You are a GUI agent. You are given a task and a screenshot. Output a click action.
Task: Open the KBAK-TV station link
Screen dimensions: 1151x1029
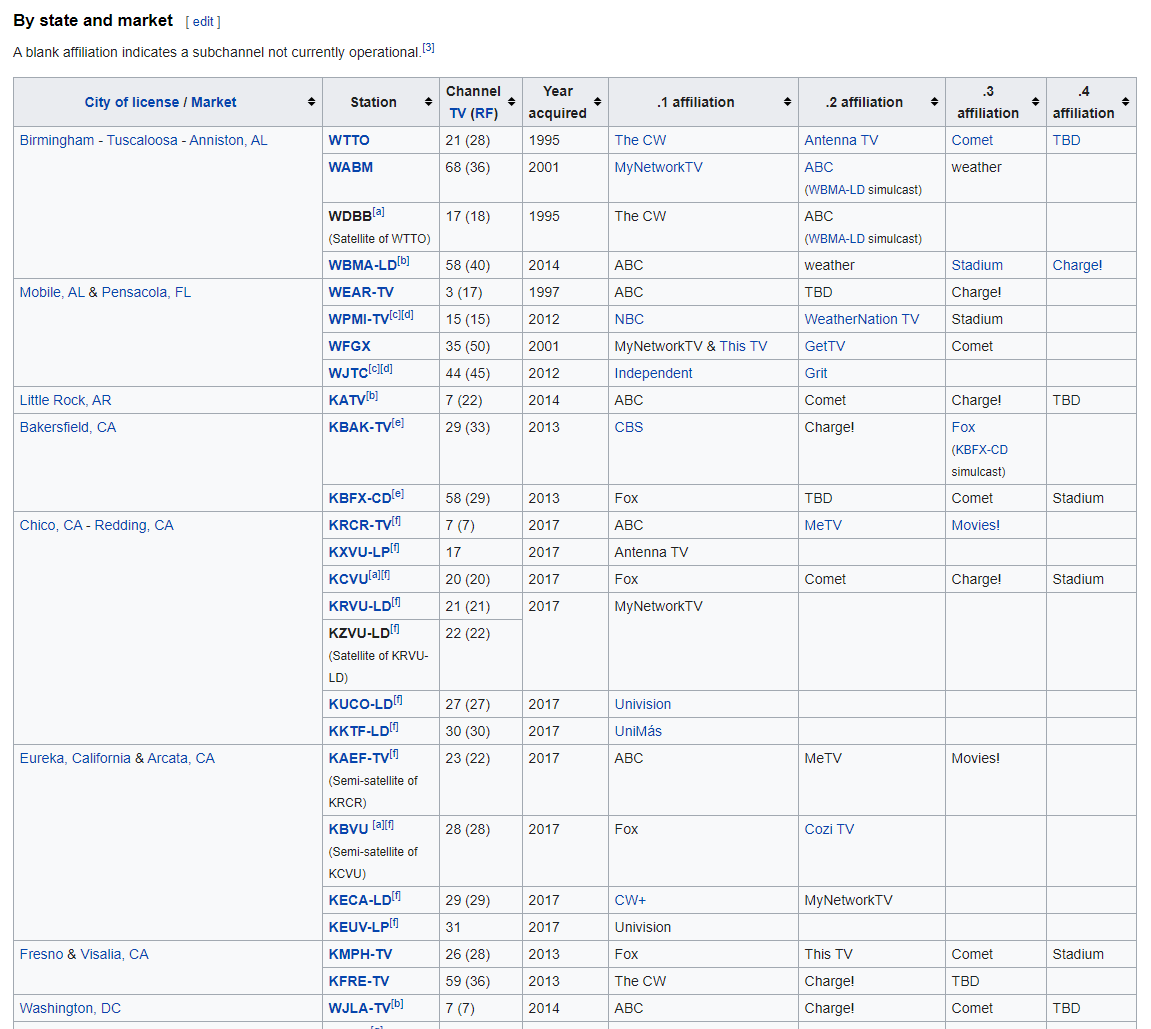coord(360,427)
